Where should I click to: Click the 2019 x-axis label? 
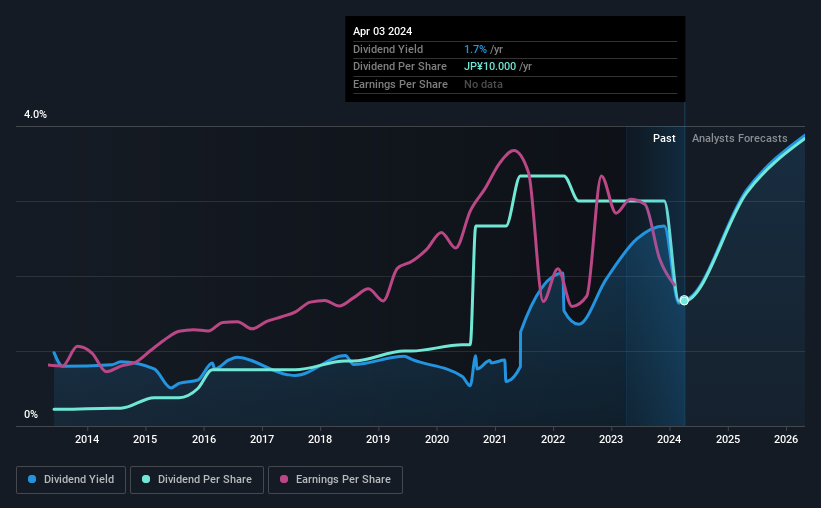[378, 439]
